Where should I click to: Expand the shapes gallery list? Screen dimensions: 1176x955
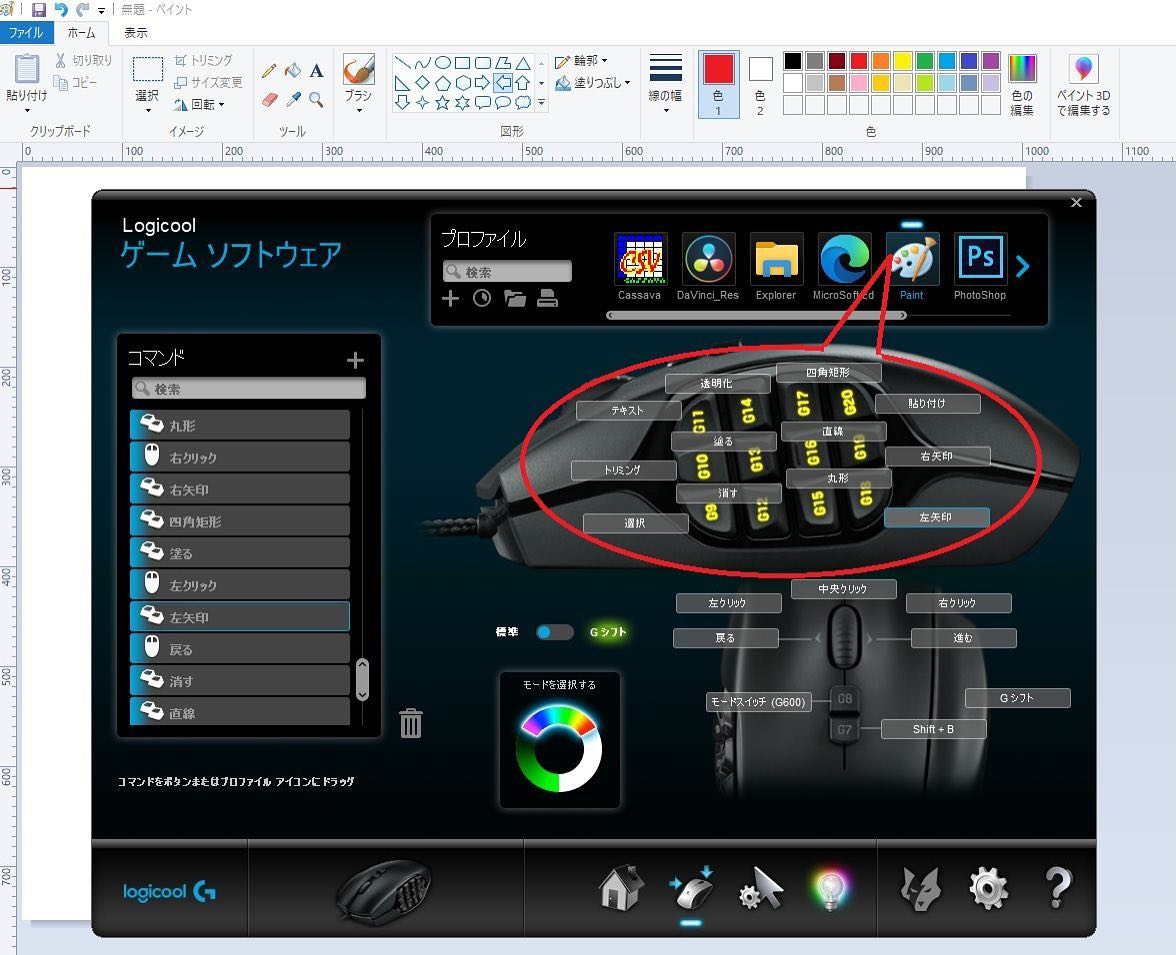[x=542, y=103]
